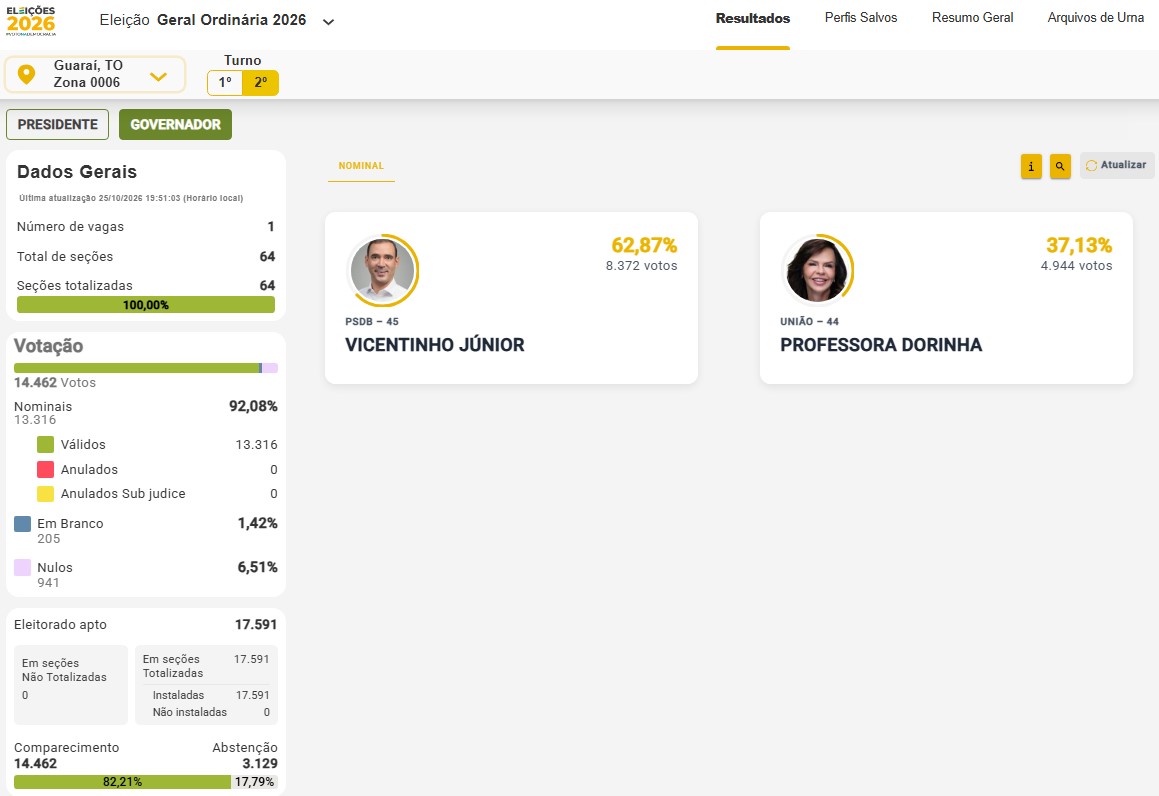Select the NOMINAL tab
Screen dimensions: 1159x796
pos(361,166)
